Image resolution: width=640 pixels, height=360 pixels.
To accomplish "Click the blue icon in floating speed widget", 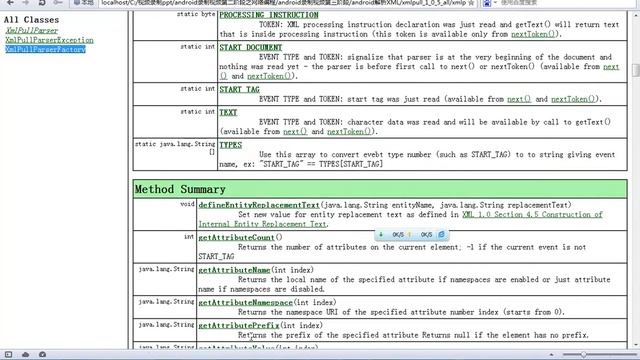I will click(441, 235).
